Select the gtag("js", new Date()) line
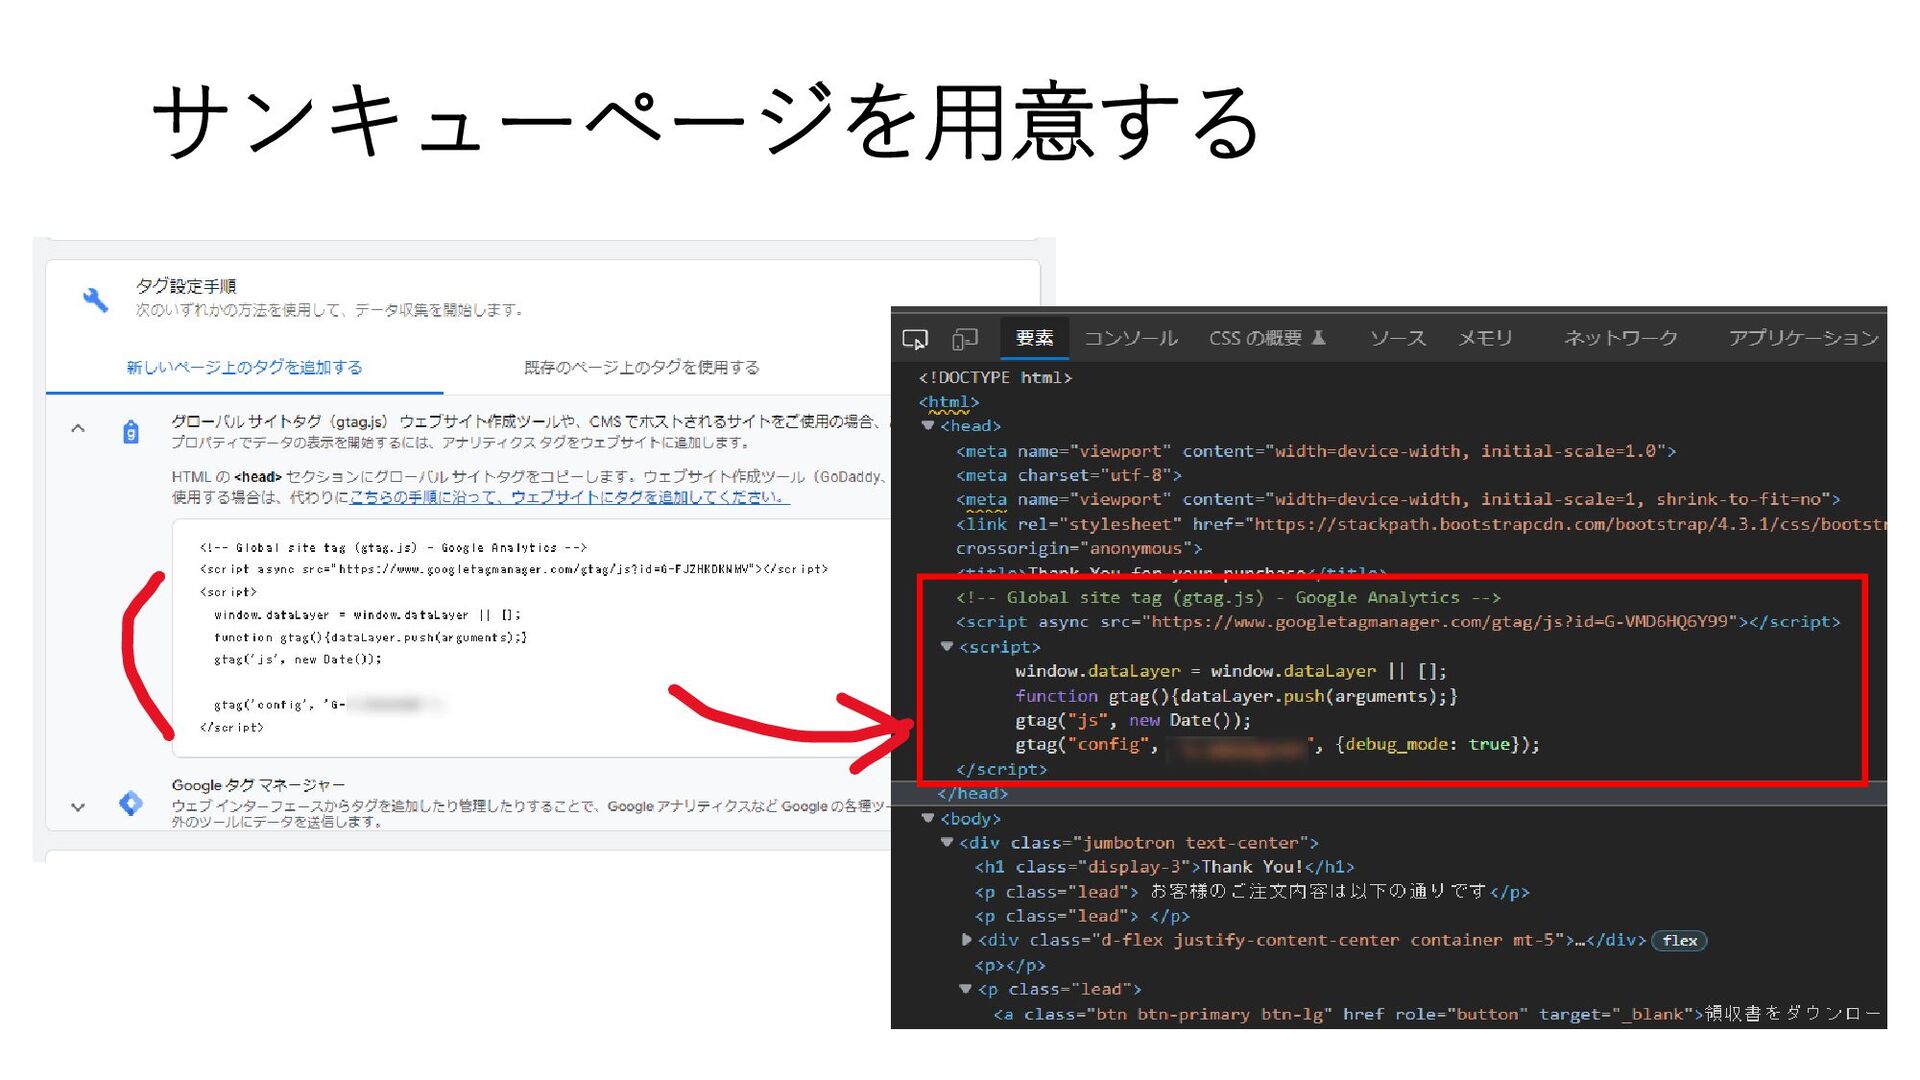 1133,720
